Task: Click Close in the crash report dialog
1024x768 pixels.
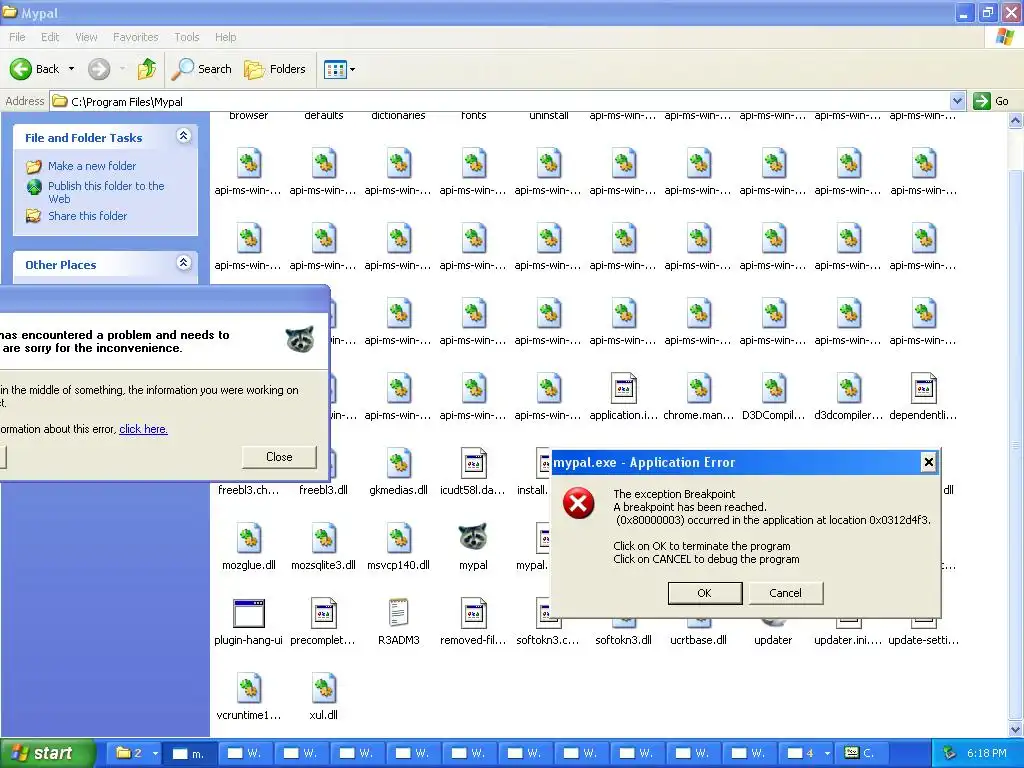Action: point(279,457)
